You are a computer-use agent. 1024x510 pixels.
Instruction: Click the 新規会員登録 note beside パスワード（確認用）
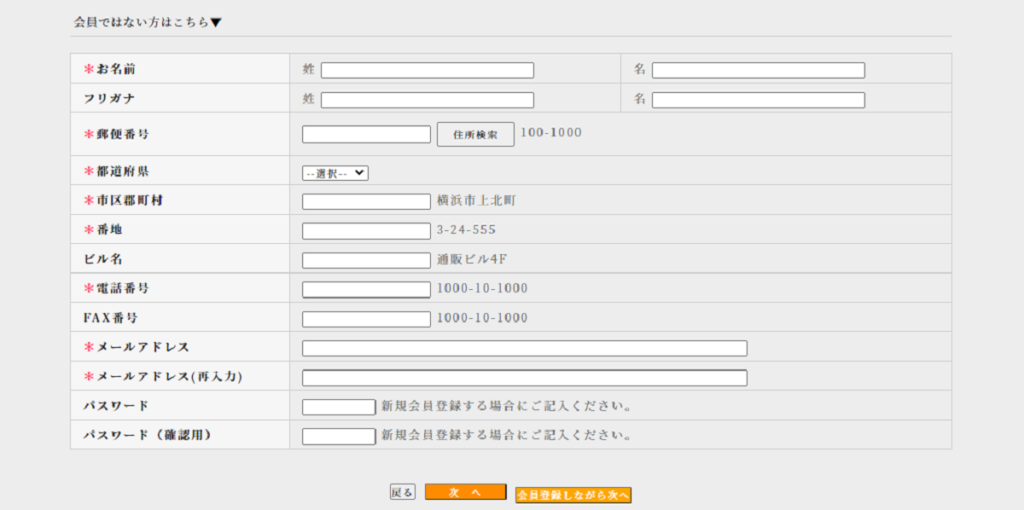507,435
